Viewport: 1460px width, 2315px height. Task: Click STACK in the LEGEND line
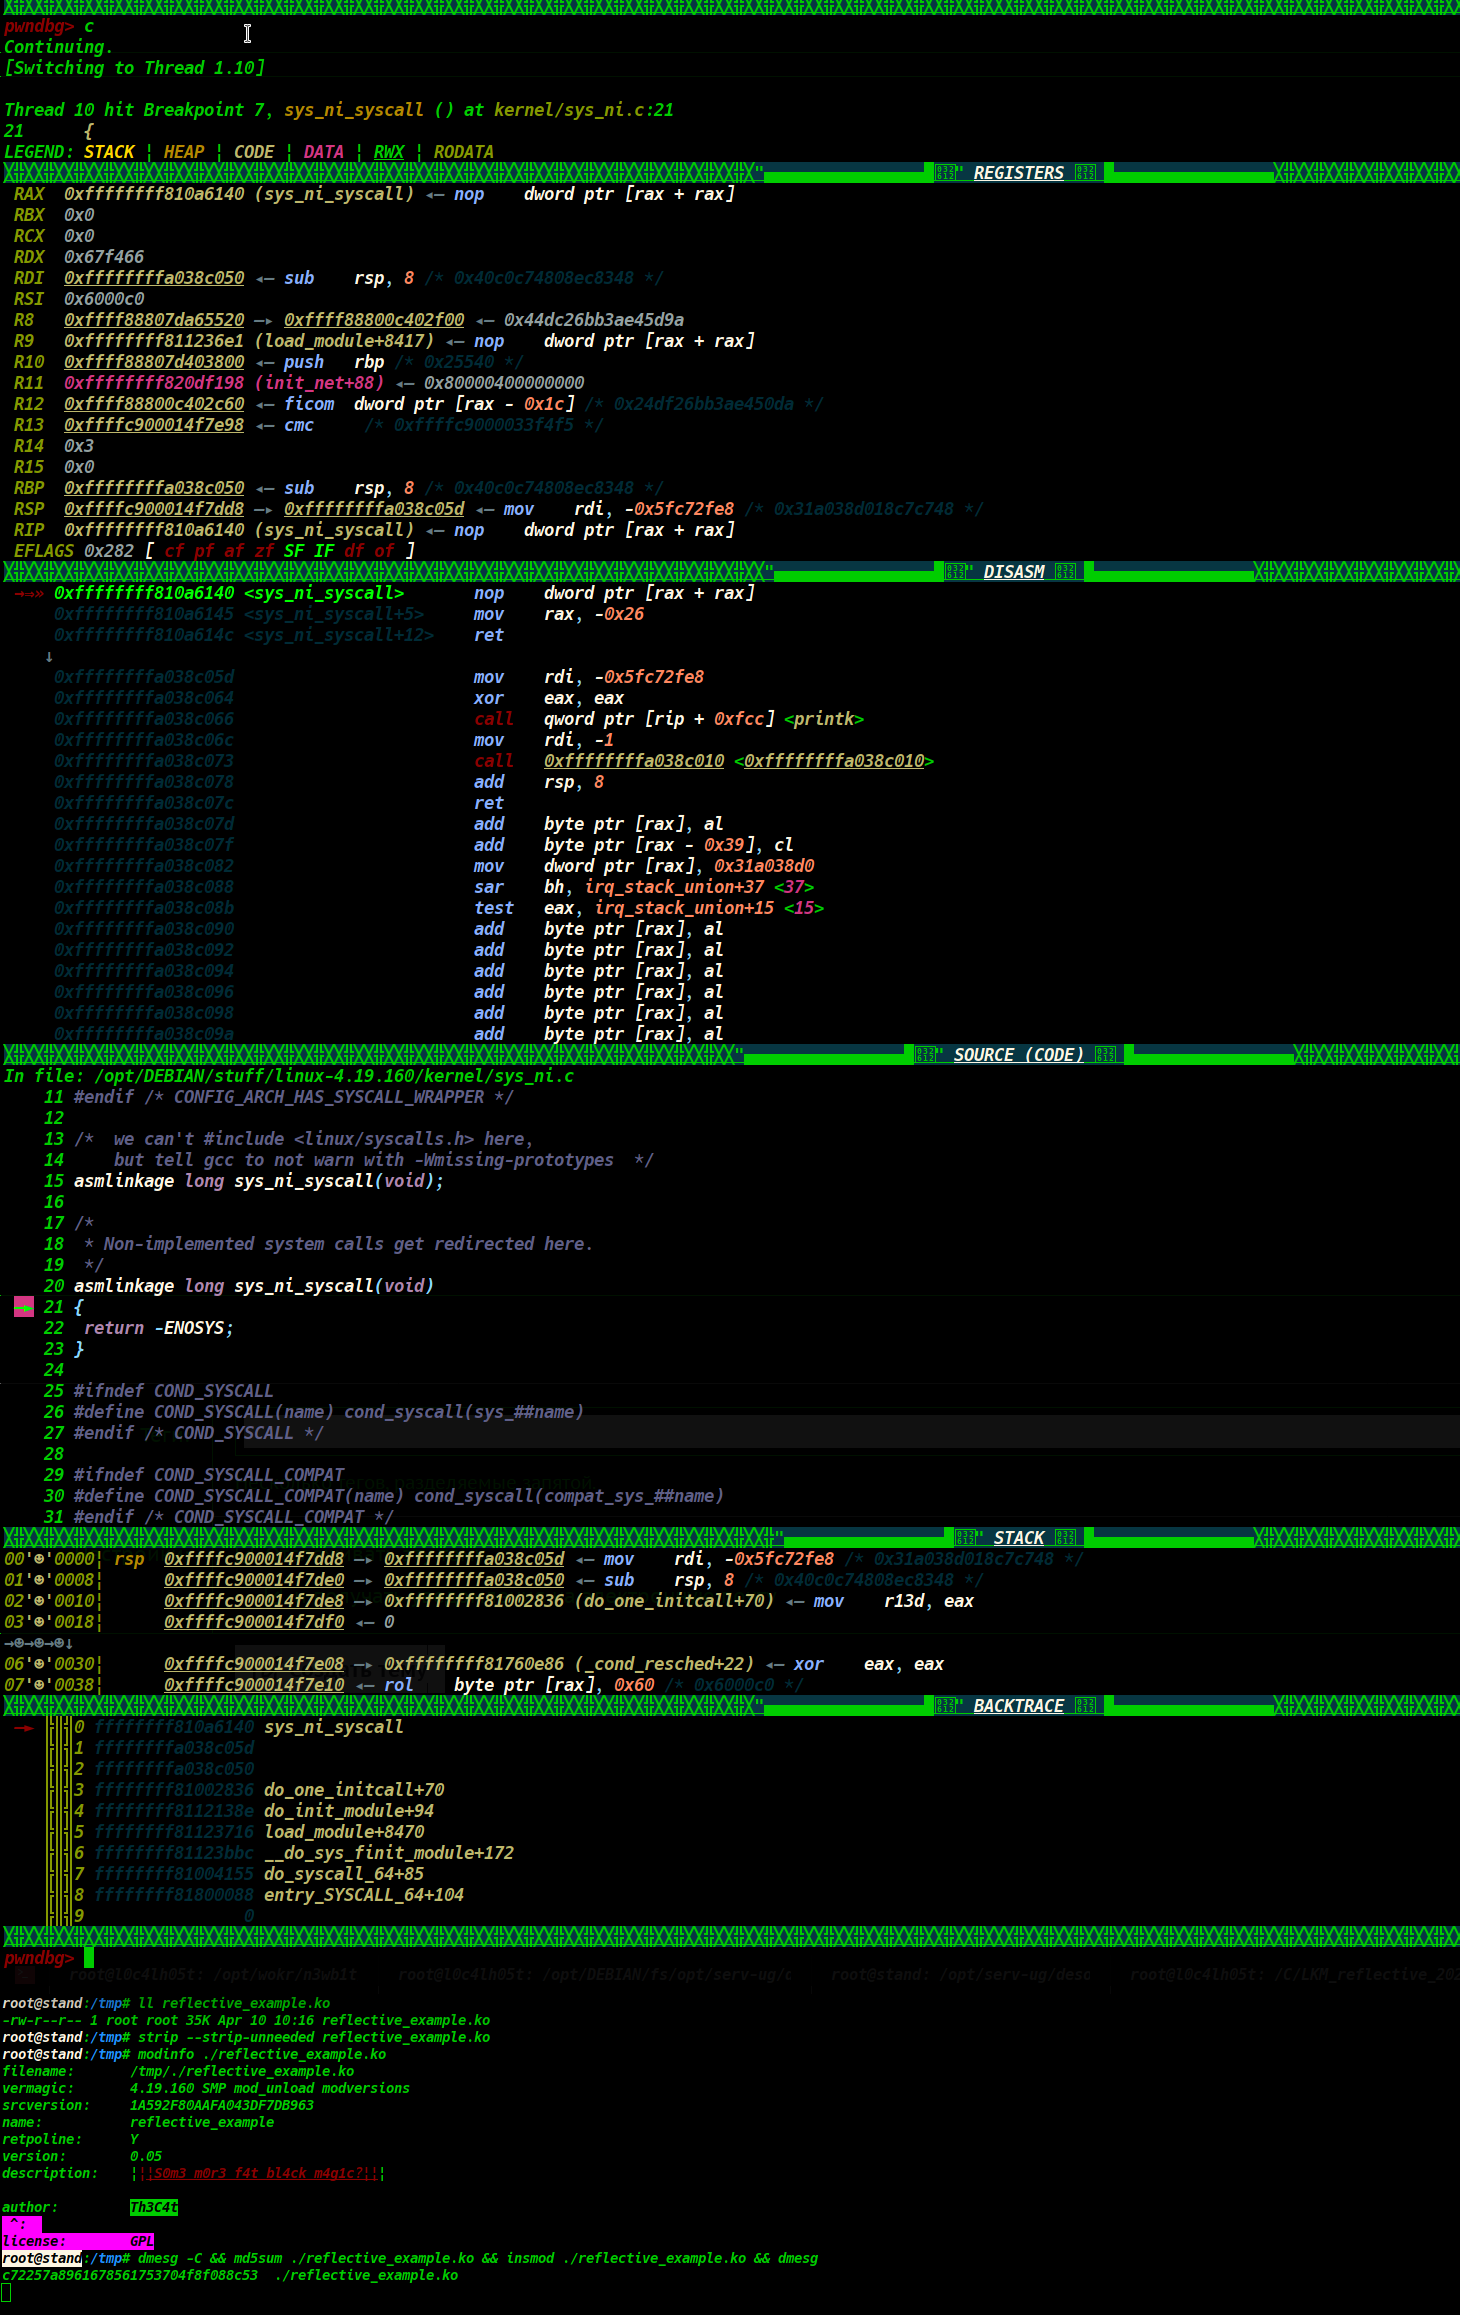(x=109, y=152)
